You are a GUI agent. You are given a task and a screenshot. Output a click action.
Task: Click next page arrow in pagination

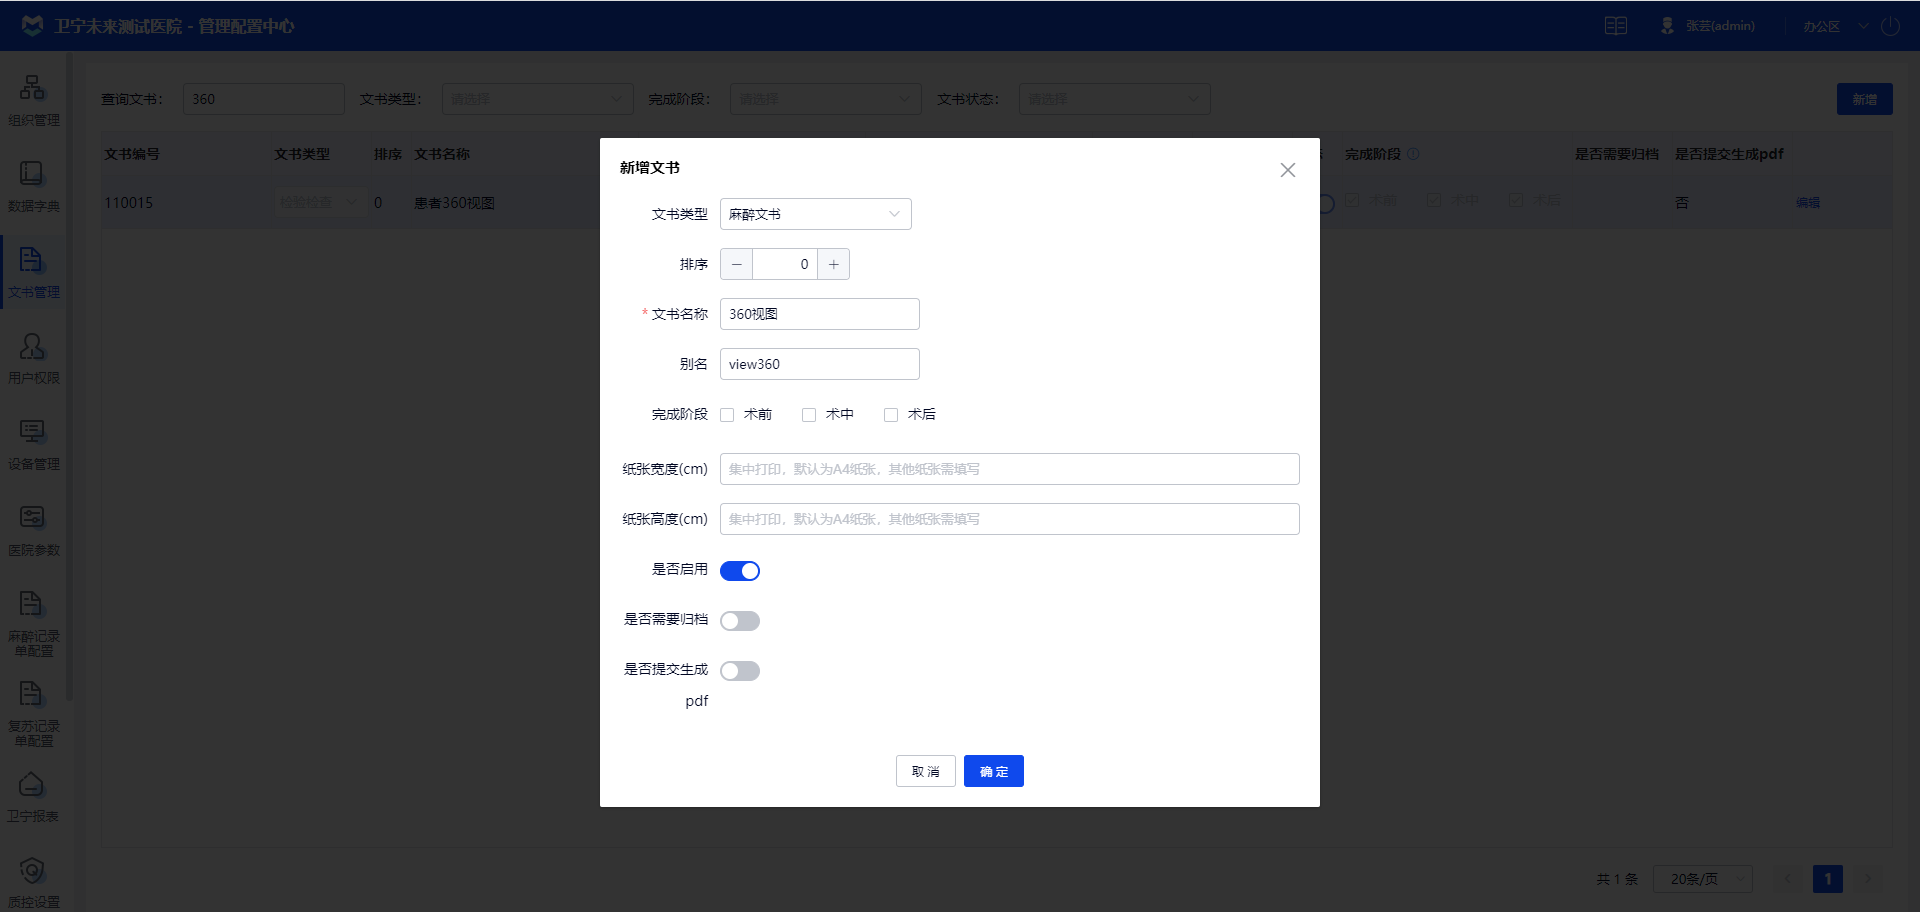click(1868, 879)
